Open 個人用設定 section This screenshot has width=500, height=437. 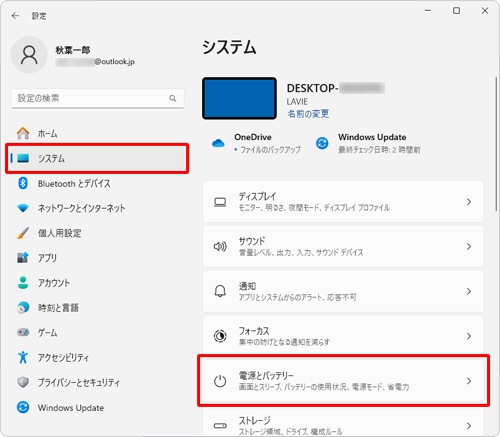[97, 233]
